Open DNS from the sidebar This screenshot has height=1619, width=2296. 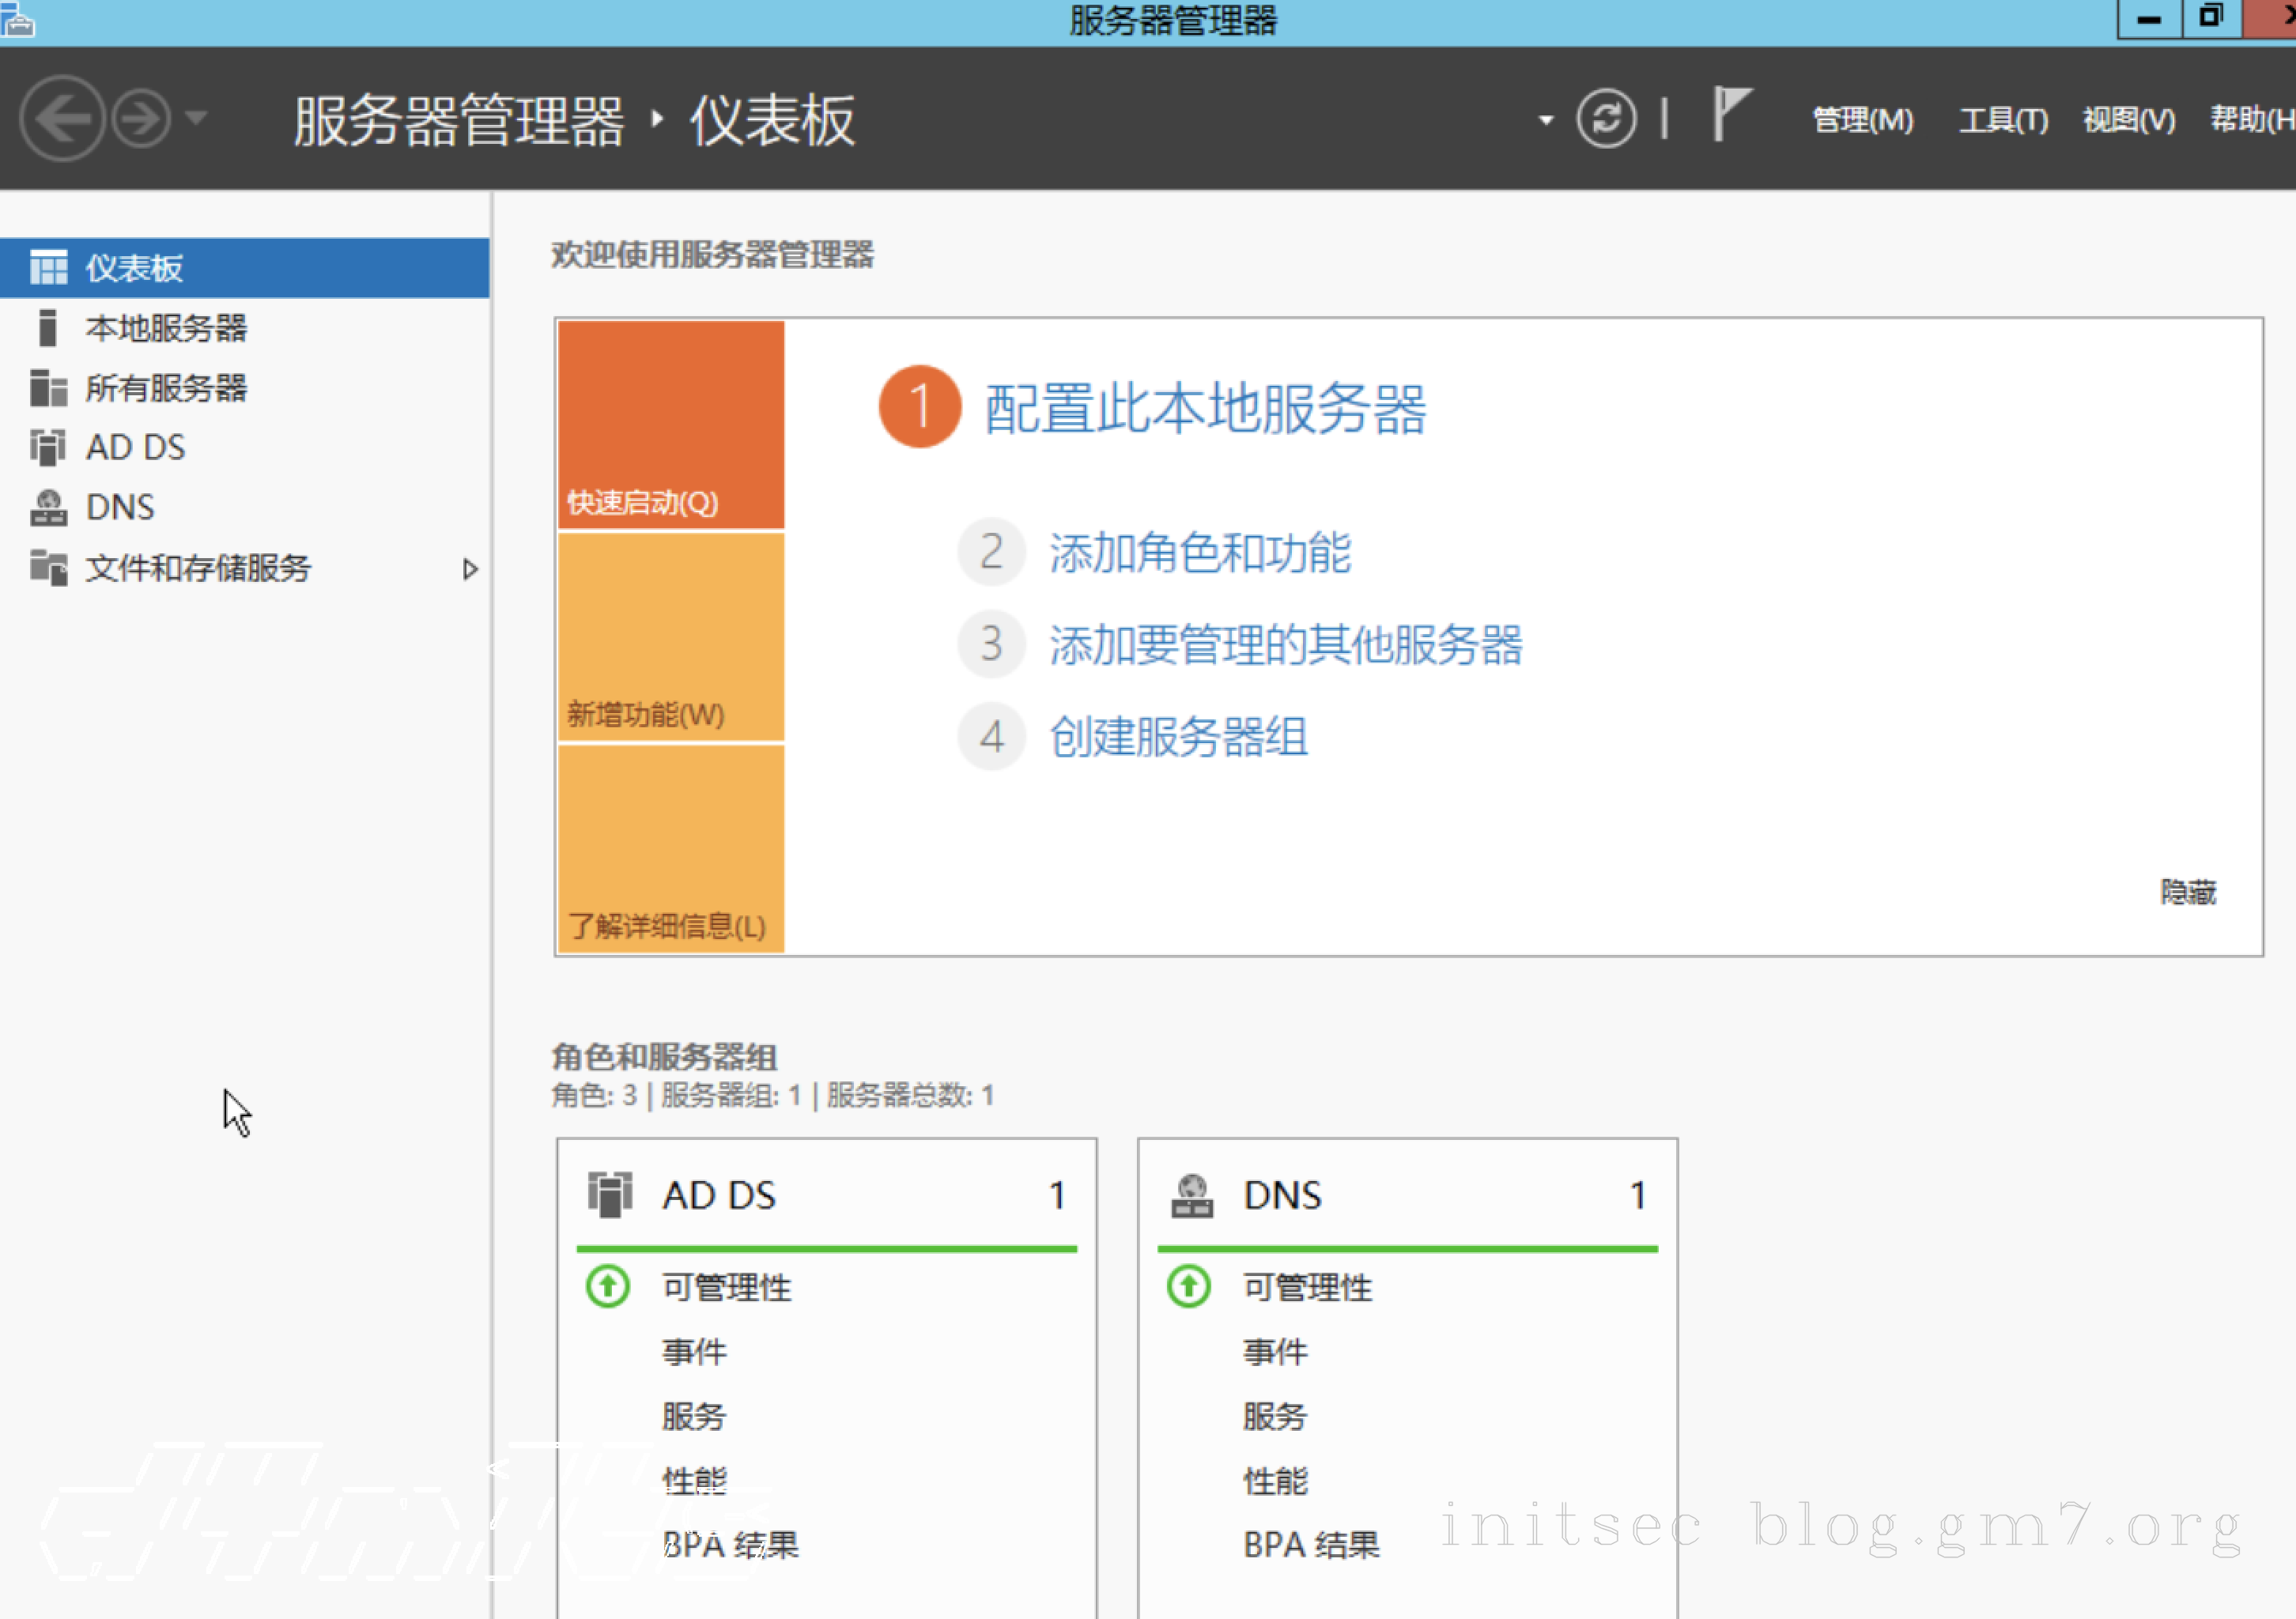pyautogui.click(x=120, y=507)
